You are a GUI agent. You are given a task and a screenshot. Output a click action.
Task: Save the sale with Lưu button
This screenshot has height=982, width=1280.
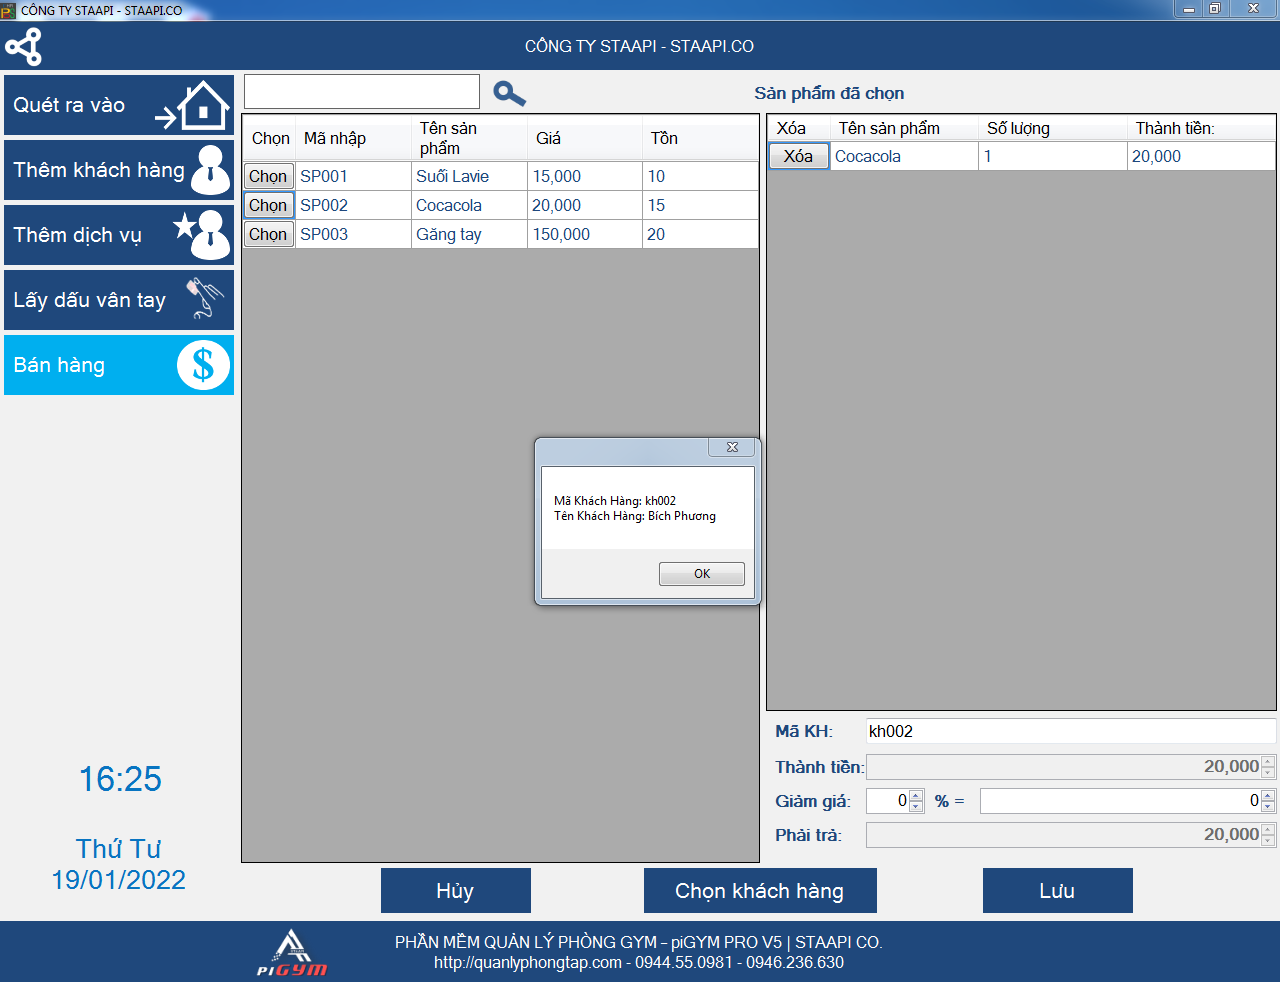click(x=1057, y=890)
